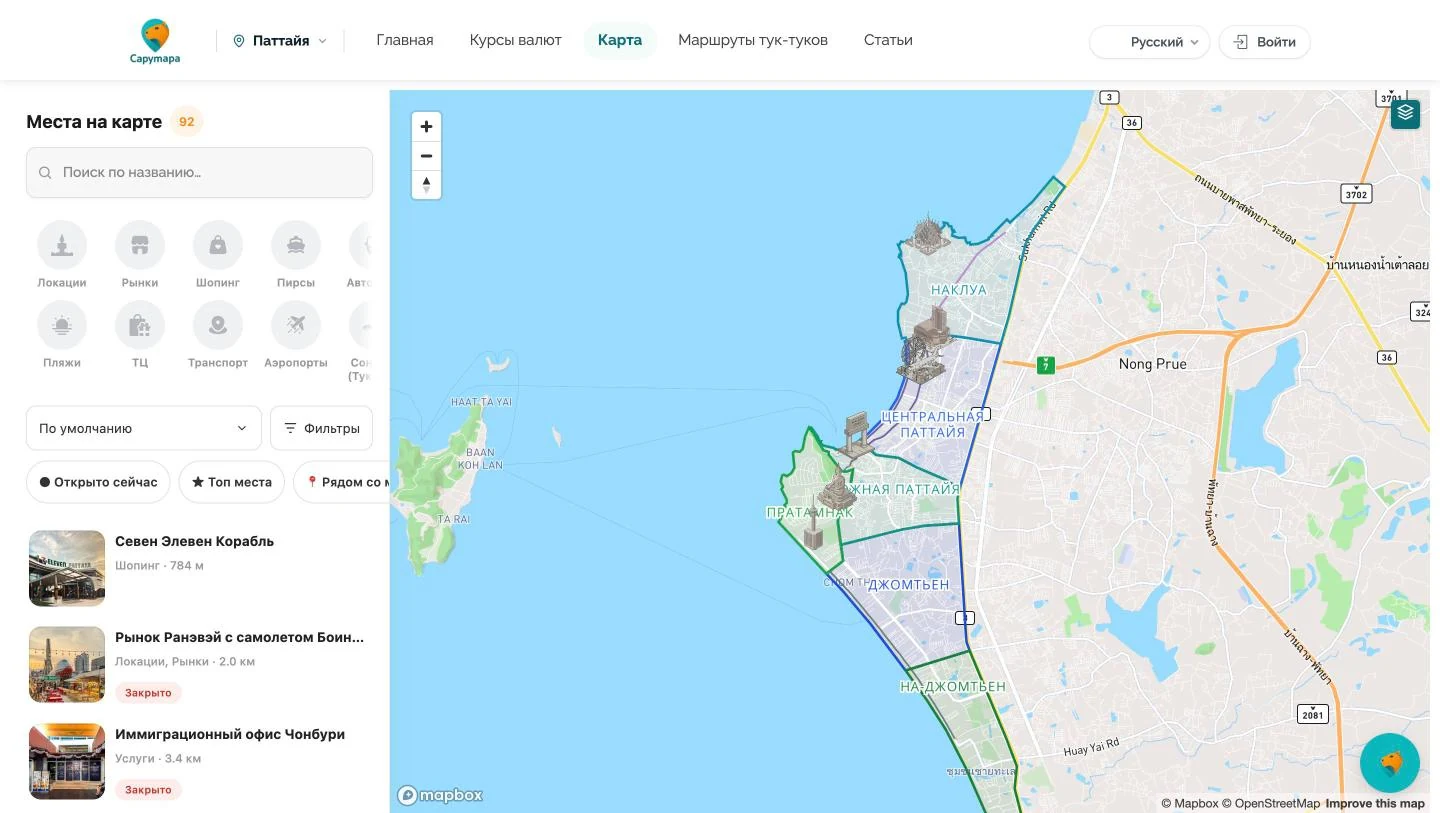Select the Транспорт category icon

pyautogui.click(x=218, y=325)
